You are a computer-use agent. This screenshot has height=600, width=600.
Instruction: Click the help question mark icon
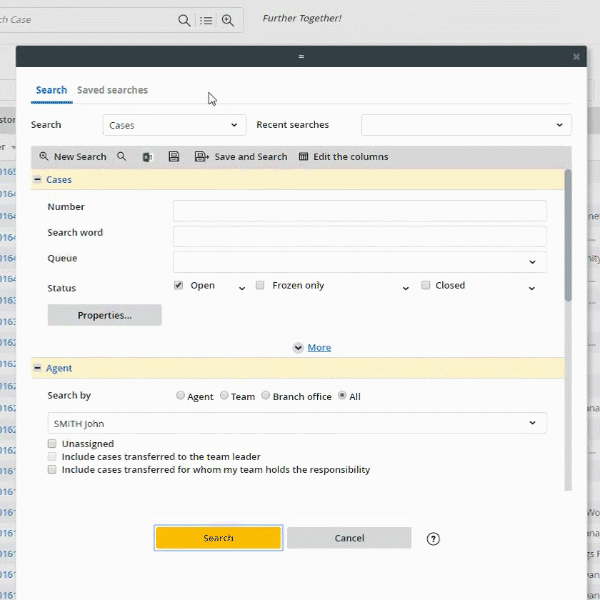pos(433,538)
